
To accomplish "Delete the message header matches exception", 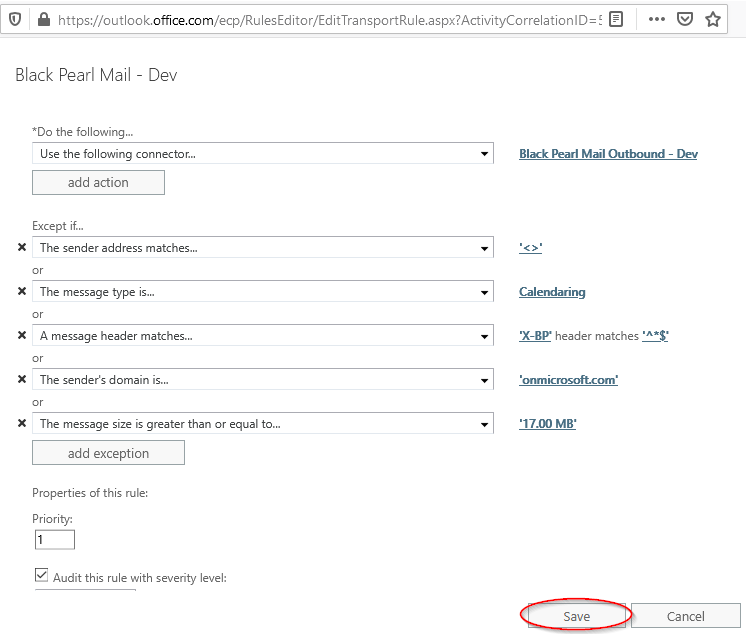I will (22, 336).
